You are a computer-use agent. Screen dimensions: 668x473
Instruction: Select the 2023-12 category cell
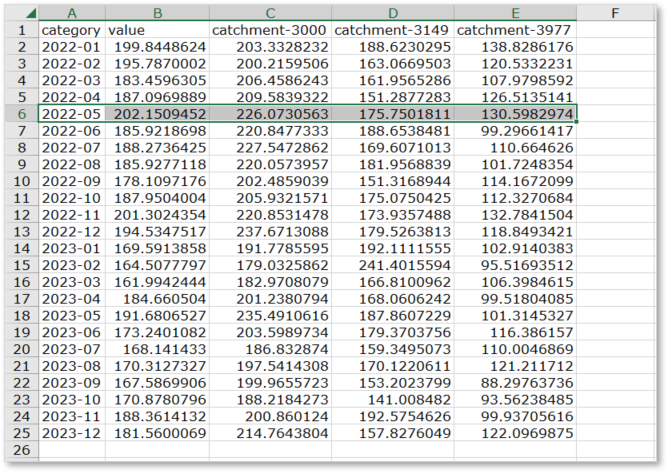point(71,433)
